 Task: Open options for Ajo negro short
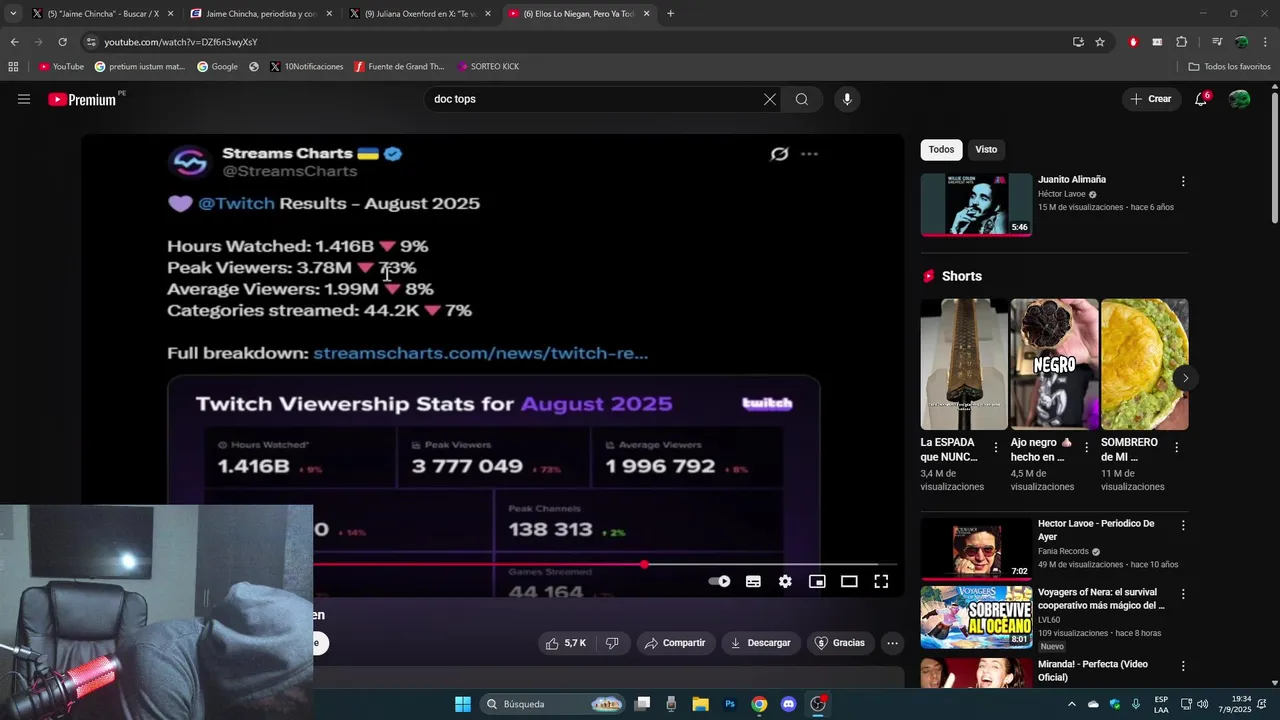[x=1086, y=448]
